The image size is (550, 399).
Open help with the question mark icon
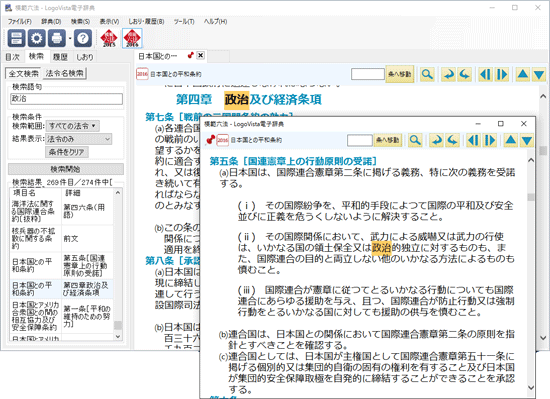pos(83,38)
